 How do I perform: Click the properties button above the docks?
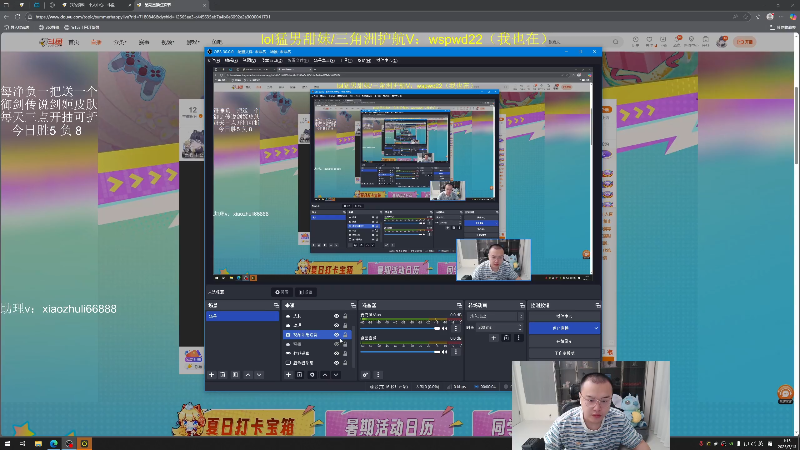point(282,292)
